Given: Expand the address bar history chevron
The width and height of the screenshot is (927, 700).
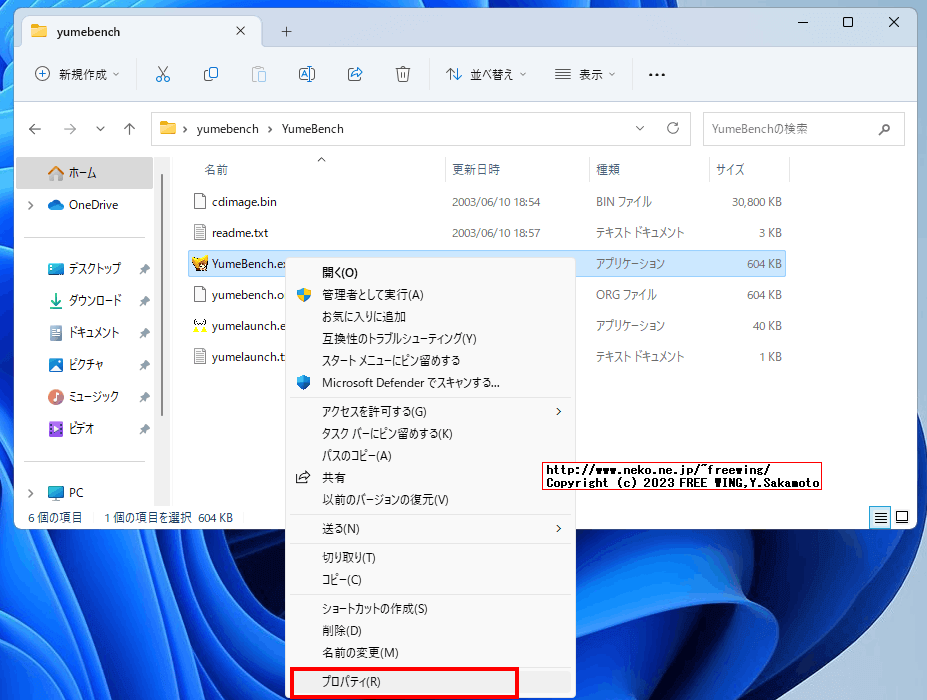Looking at the screenshot, I should click(x=640, y=128).
